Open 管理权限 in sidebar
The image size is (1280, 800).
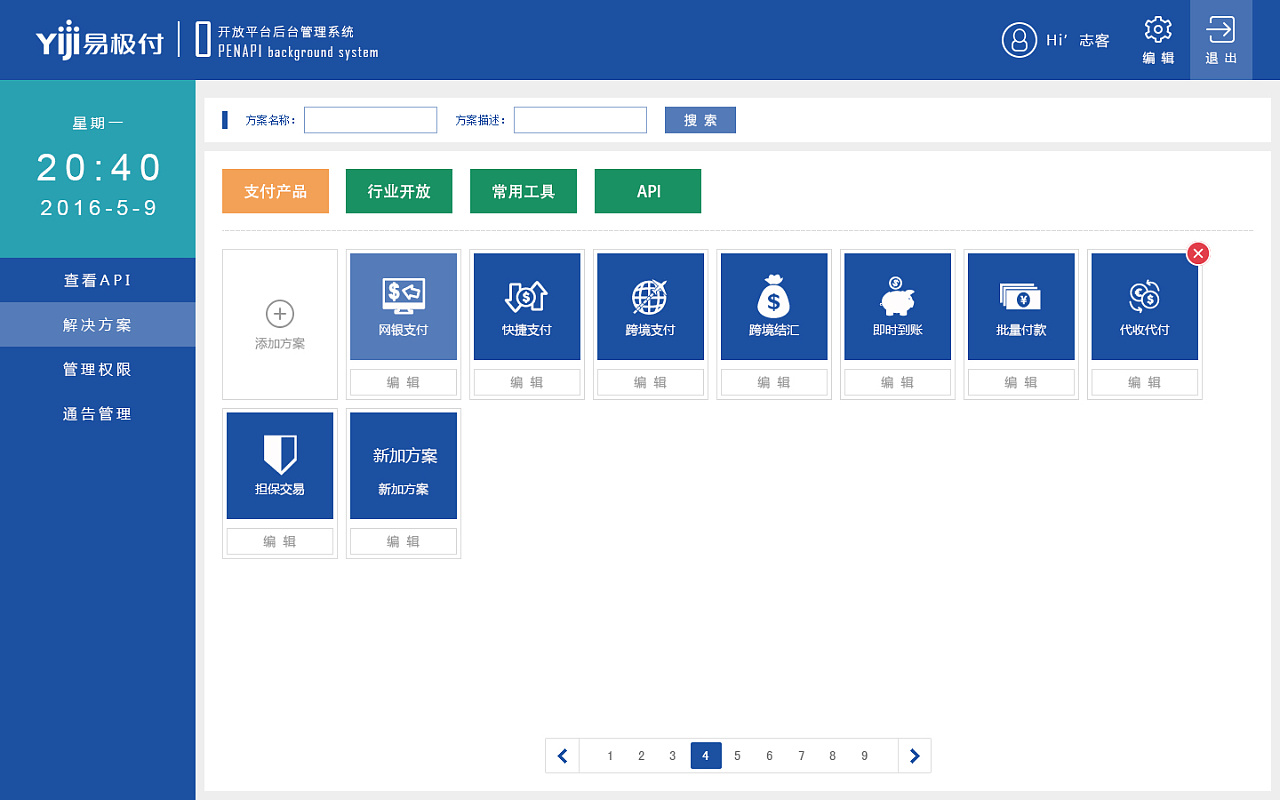click(98, 369)
